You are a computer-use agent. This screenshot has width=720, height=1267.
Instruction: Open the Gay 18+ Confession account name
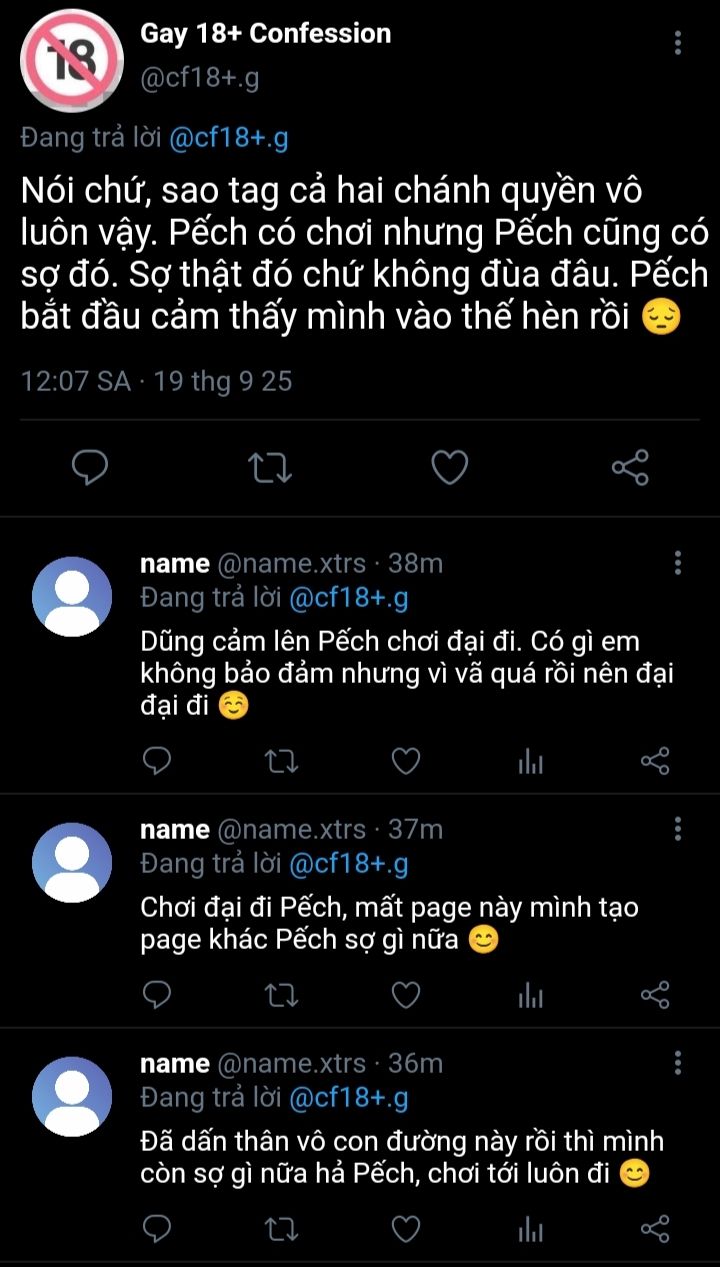265,33
